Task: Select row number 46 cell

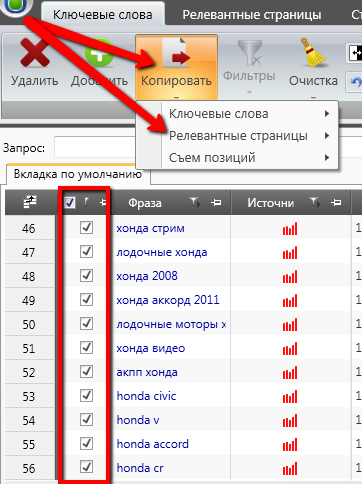Action: 29,229
